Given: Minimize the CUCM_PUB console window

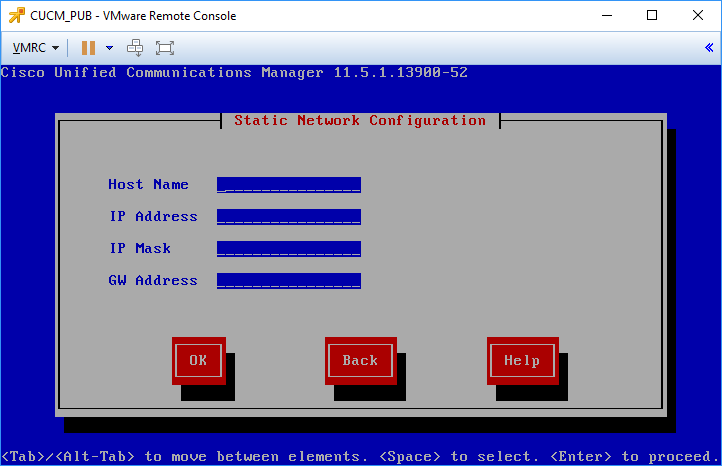Looking at the screenshot, I should [607, 15].
